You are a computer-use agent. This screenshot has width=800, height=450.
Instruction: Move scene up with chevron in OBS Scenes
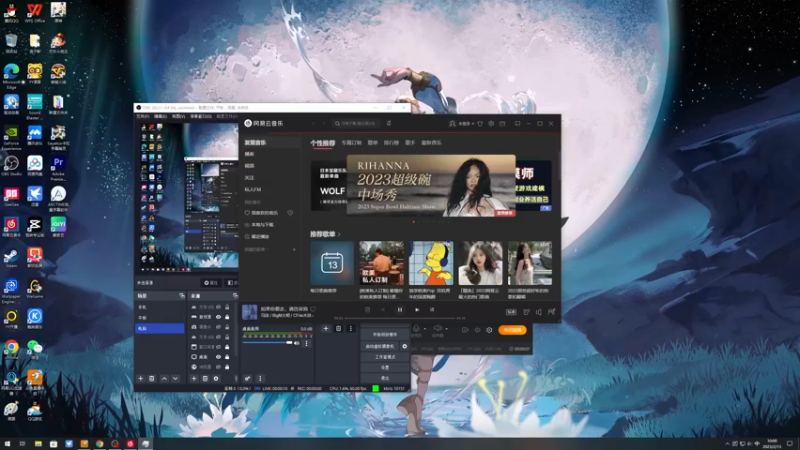164,379
